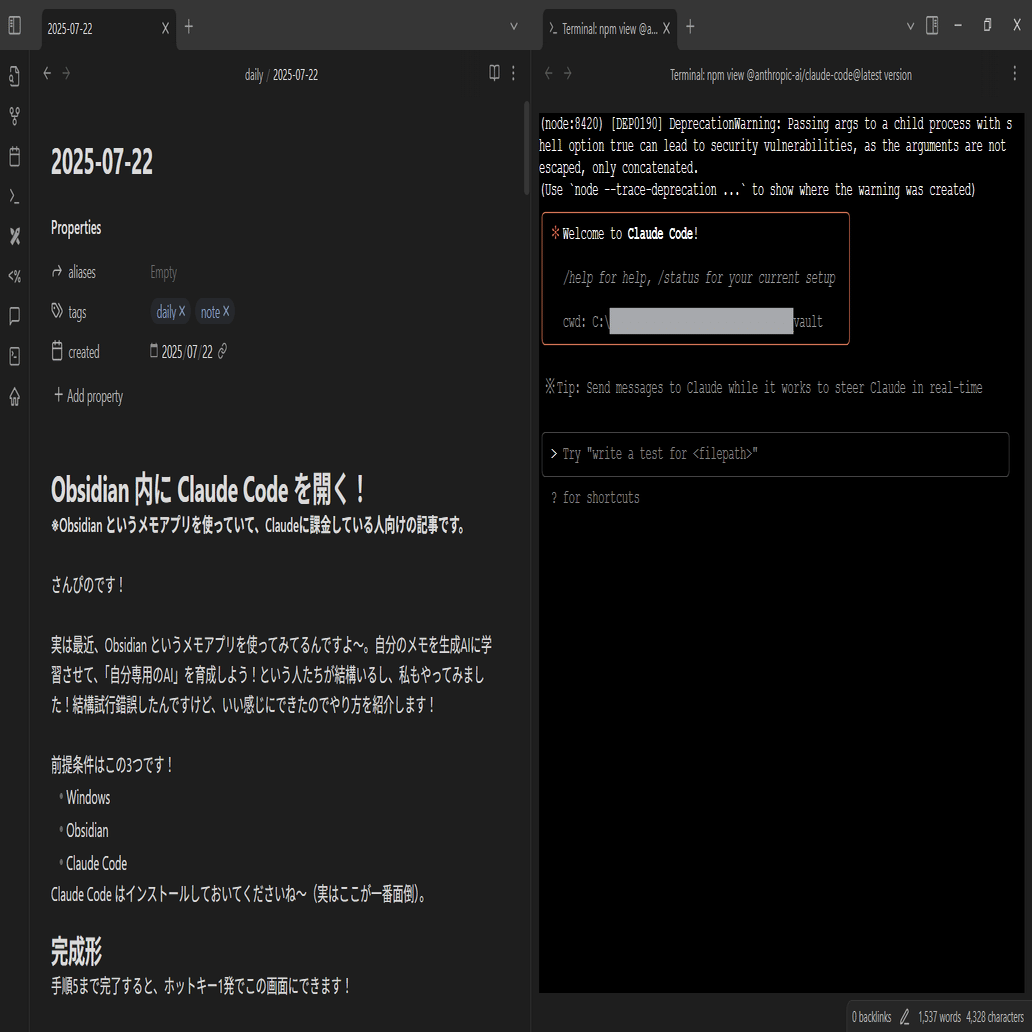Remove the daily tag
The image size is (1032, 1032).
coord(182,311)
